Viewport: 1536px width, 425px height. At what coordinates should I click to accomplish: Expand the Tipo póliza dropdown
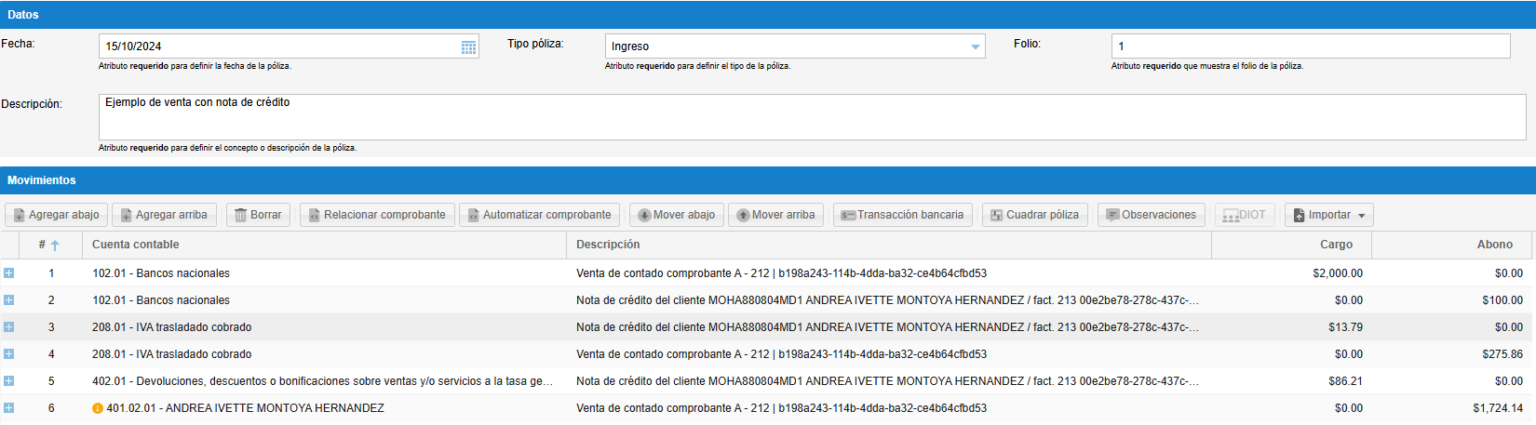click(x=975, y=47)
